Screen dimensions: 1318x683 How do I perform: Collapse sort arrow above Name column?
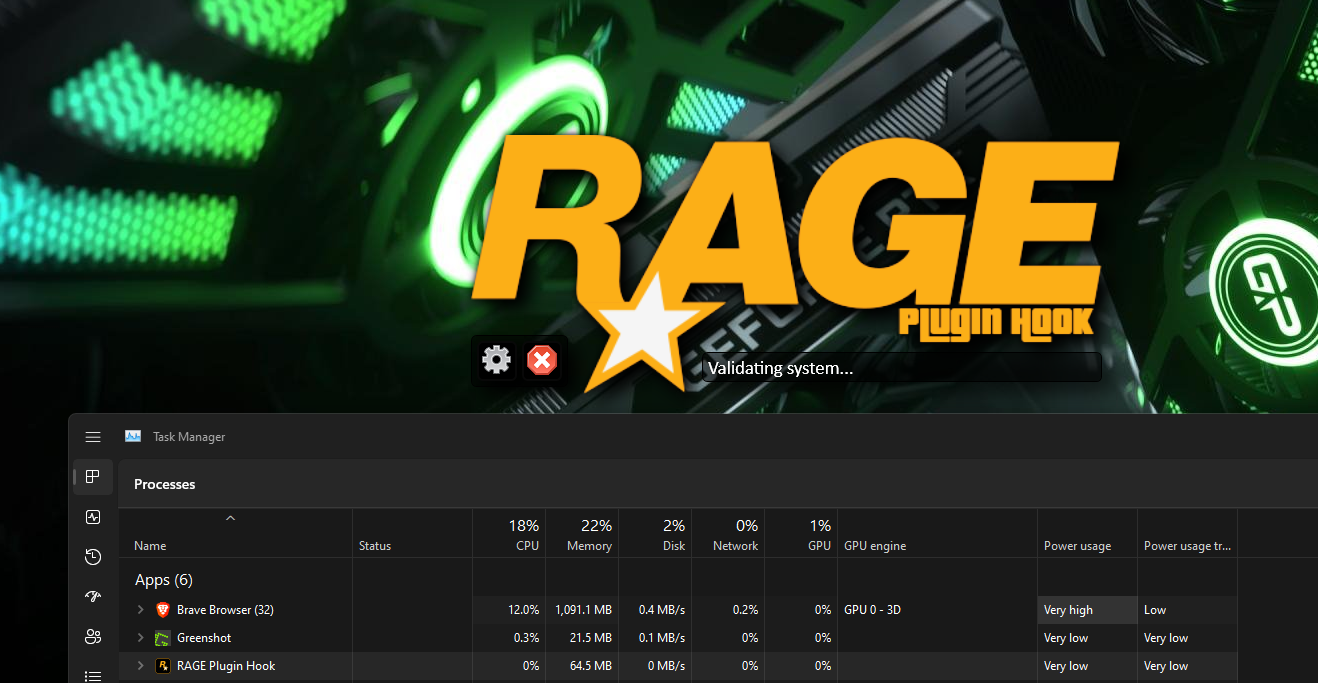pos(230,518)
